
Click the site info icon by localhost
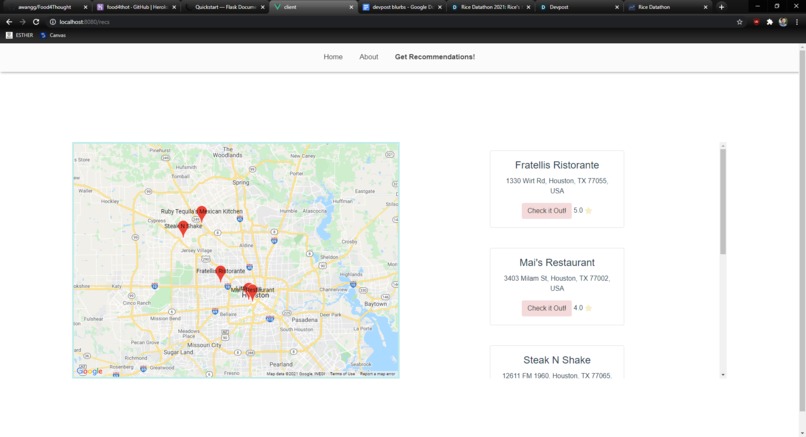(52, 22)
